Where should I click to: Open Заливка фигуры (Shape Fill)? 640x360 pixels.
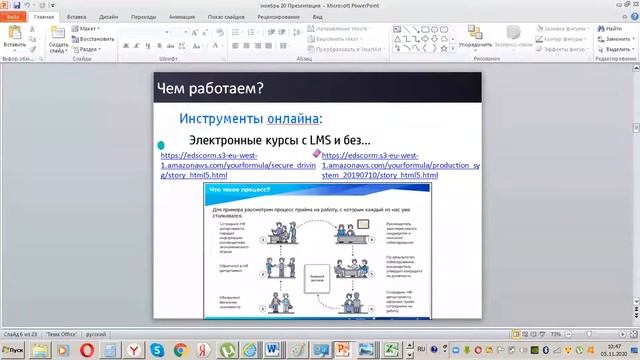point(562,29)
